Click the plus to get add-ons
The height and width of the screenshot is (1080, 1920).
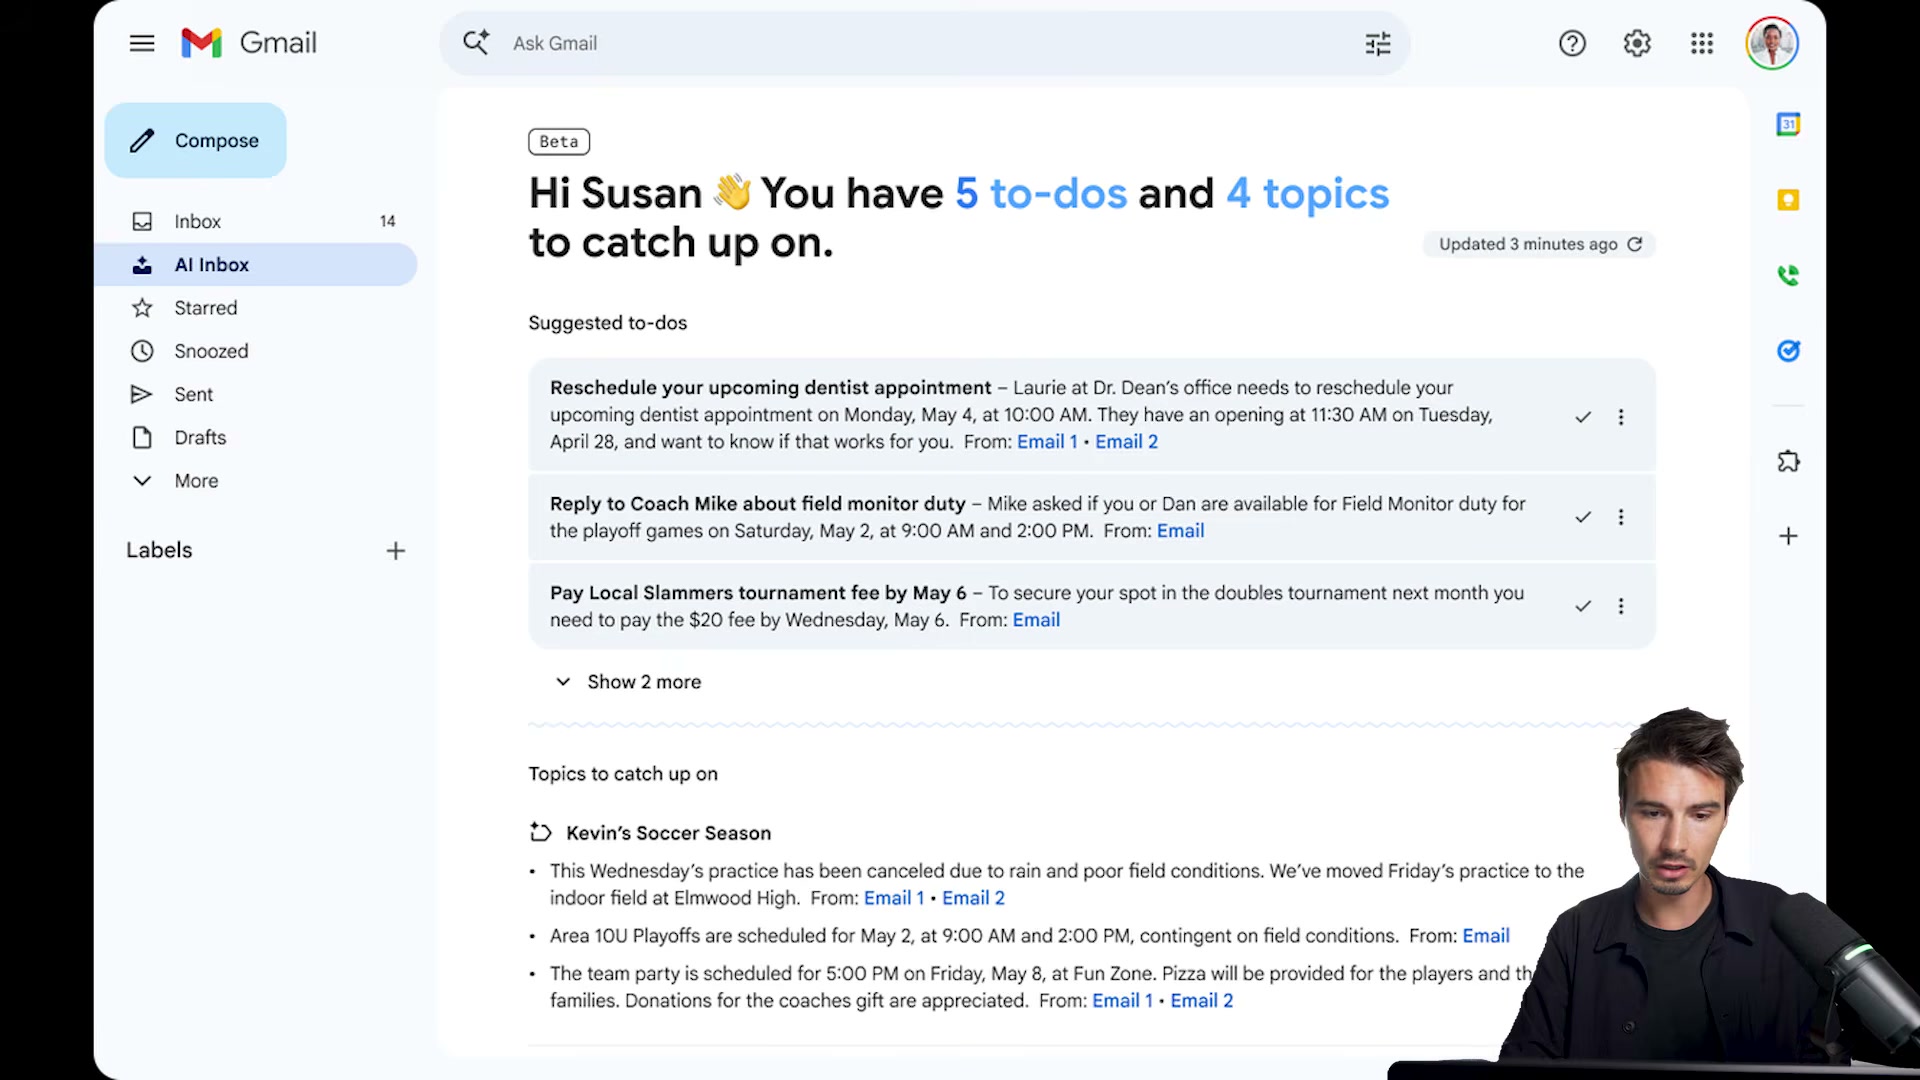(x=1788, y=536)
